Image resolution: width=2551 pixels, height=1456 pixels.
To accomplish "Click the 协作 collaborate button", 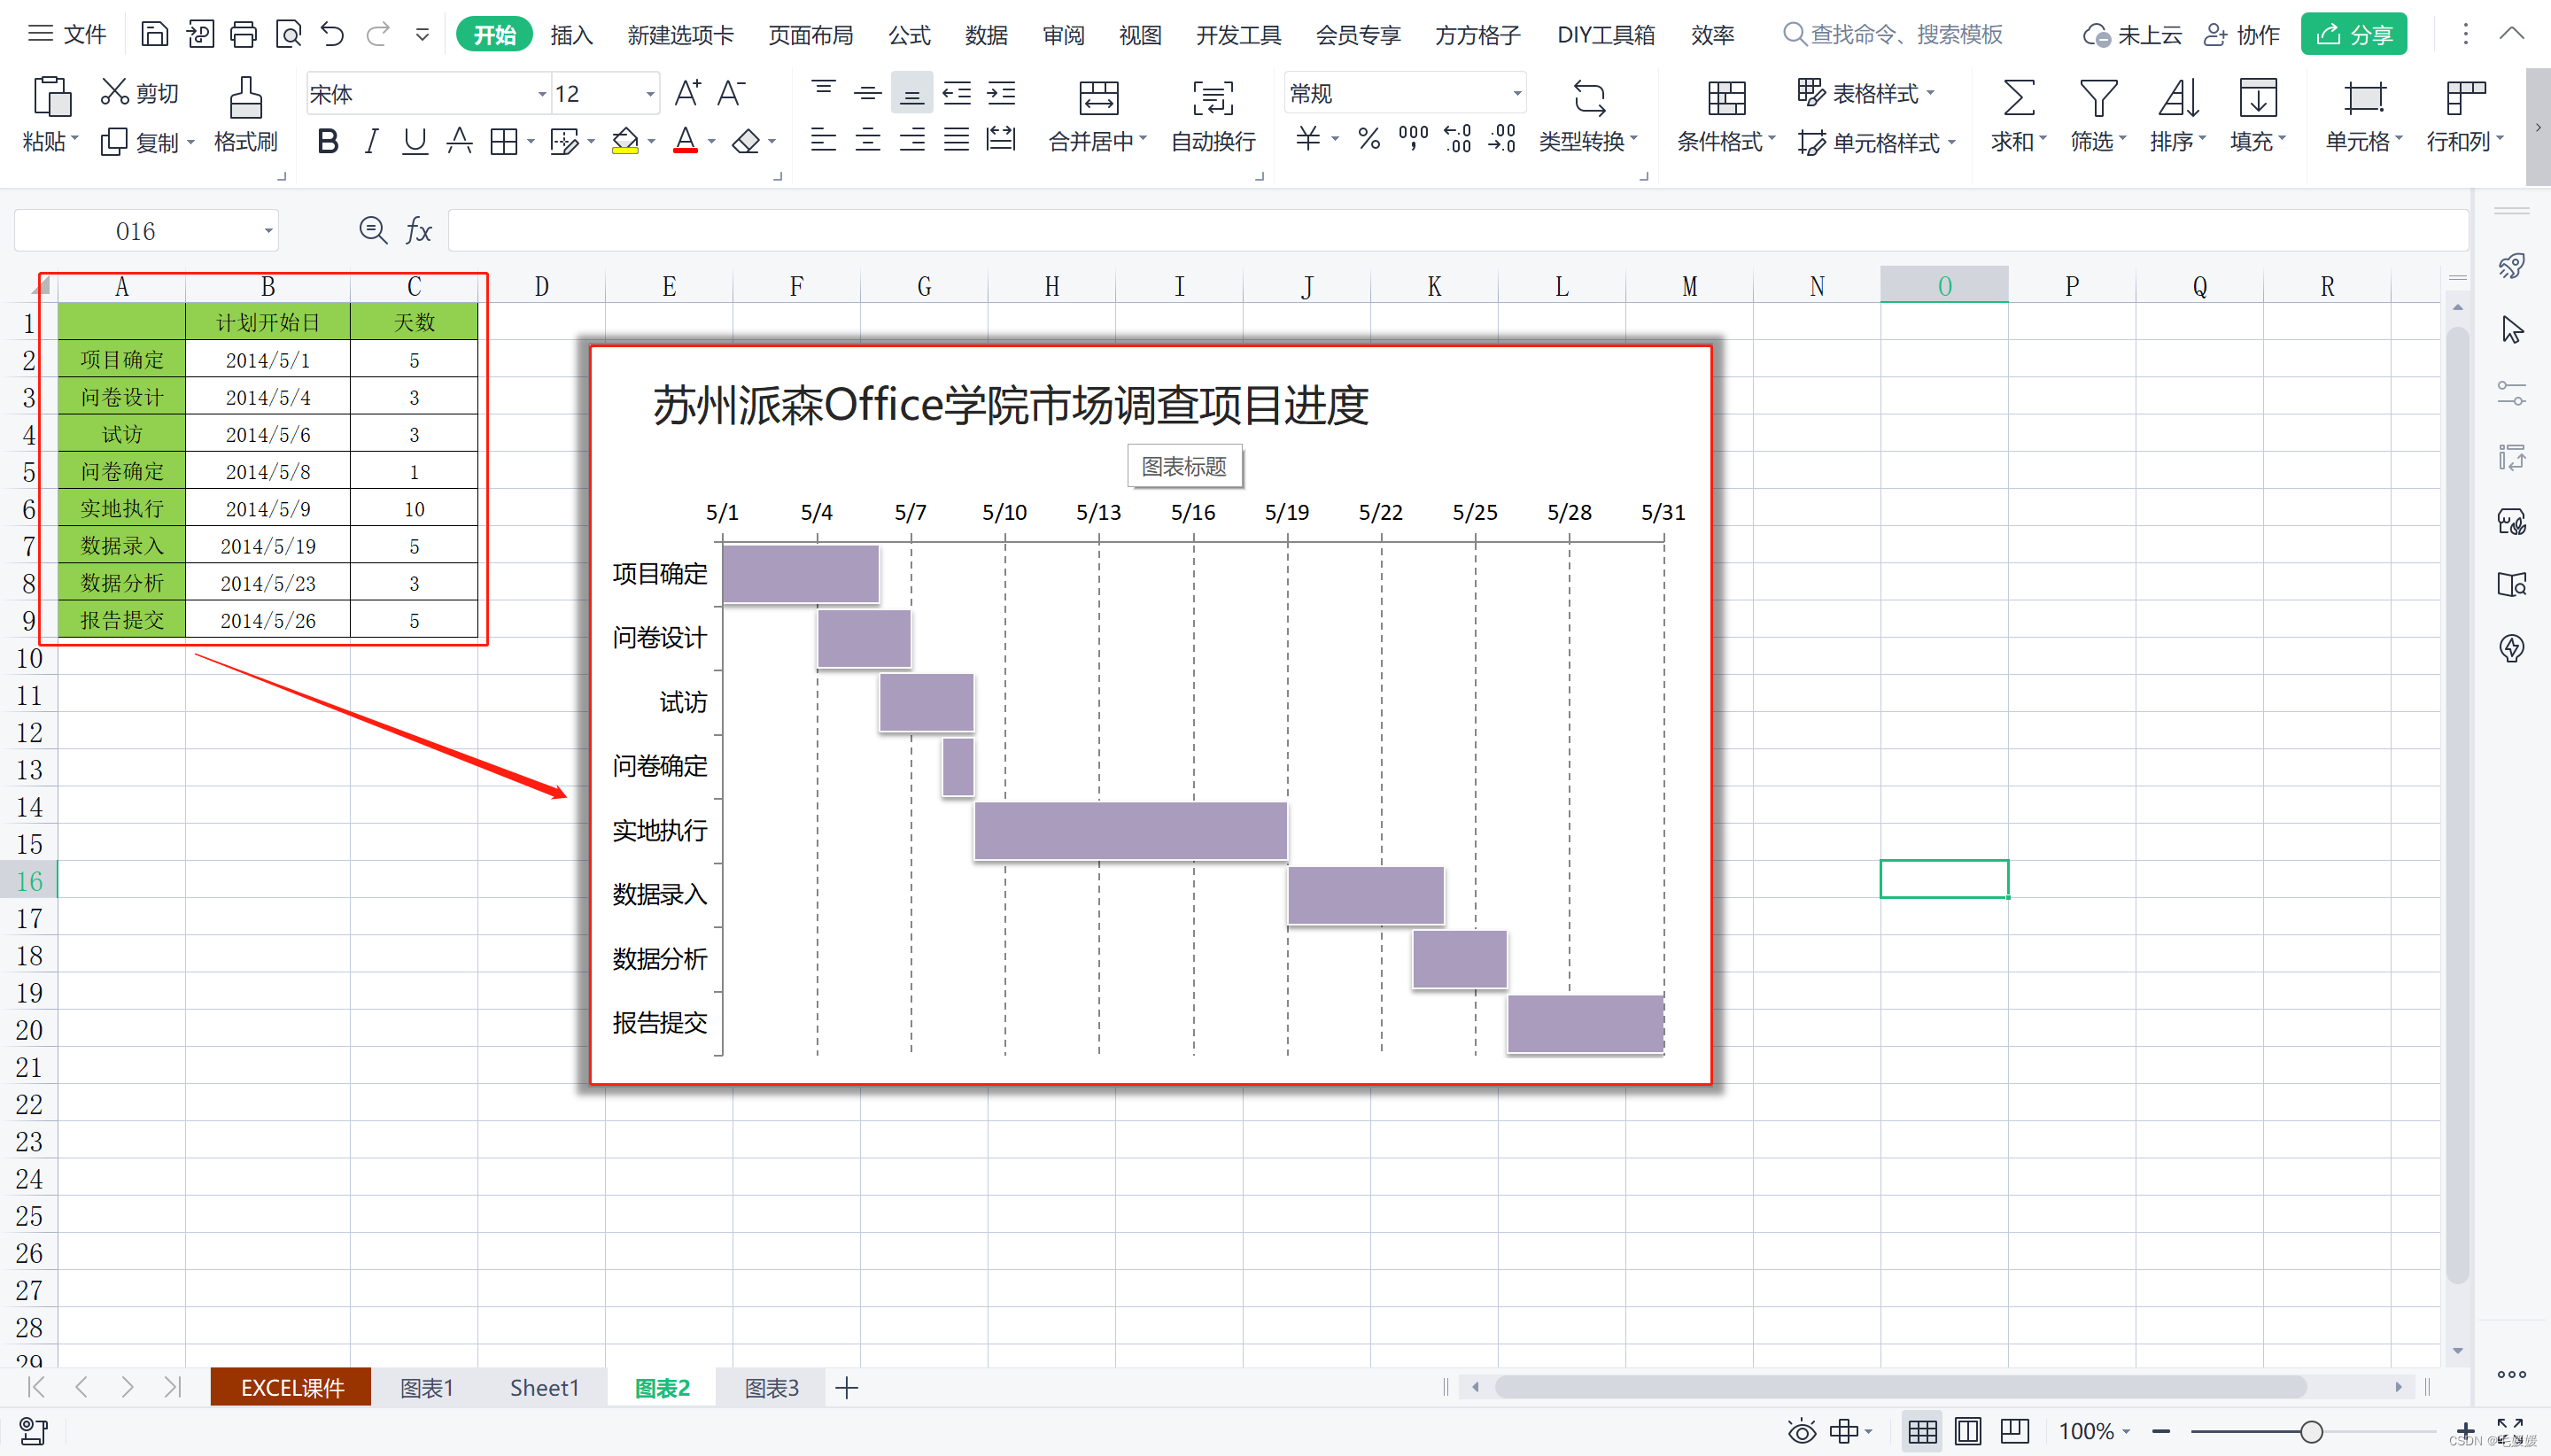I will point(2241,35).
